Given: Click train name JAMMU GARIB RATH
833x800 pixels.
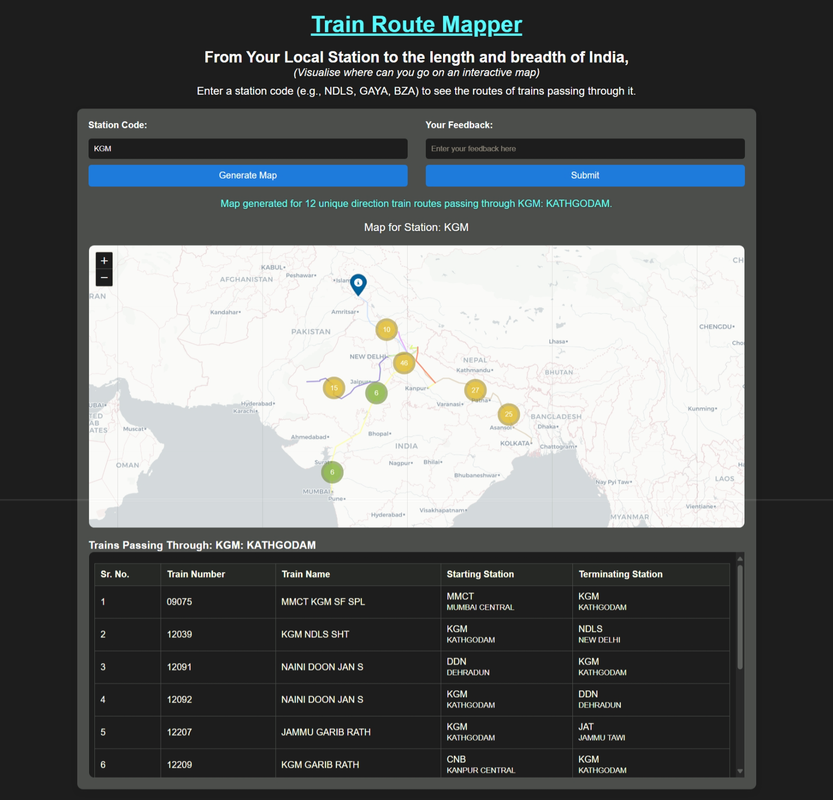Looking at the screenshot, I should point(326,732).
